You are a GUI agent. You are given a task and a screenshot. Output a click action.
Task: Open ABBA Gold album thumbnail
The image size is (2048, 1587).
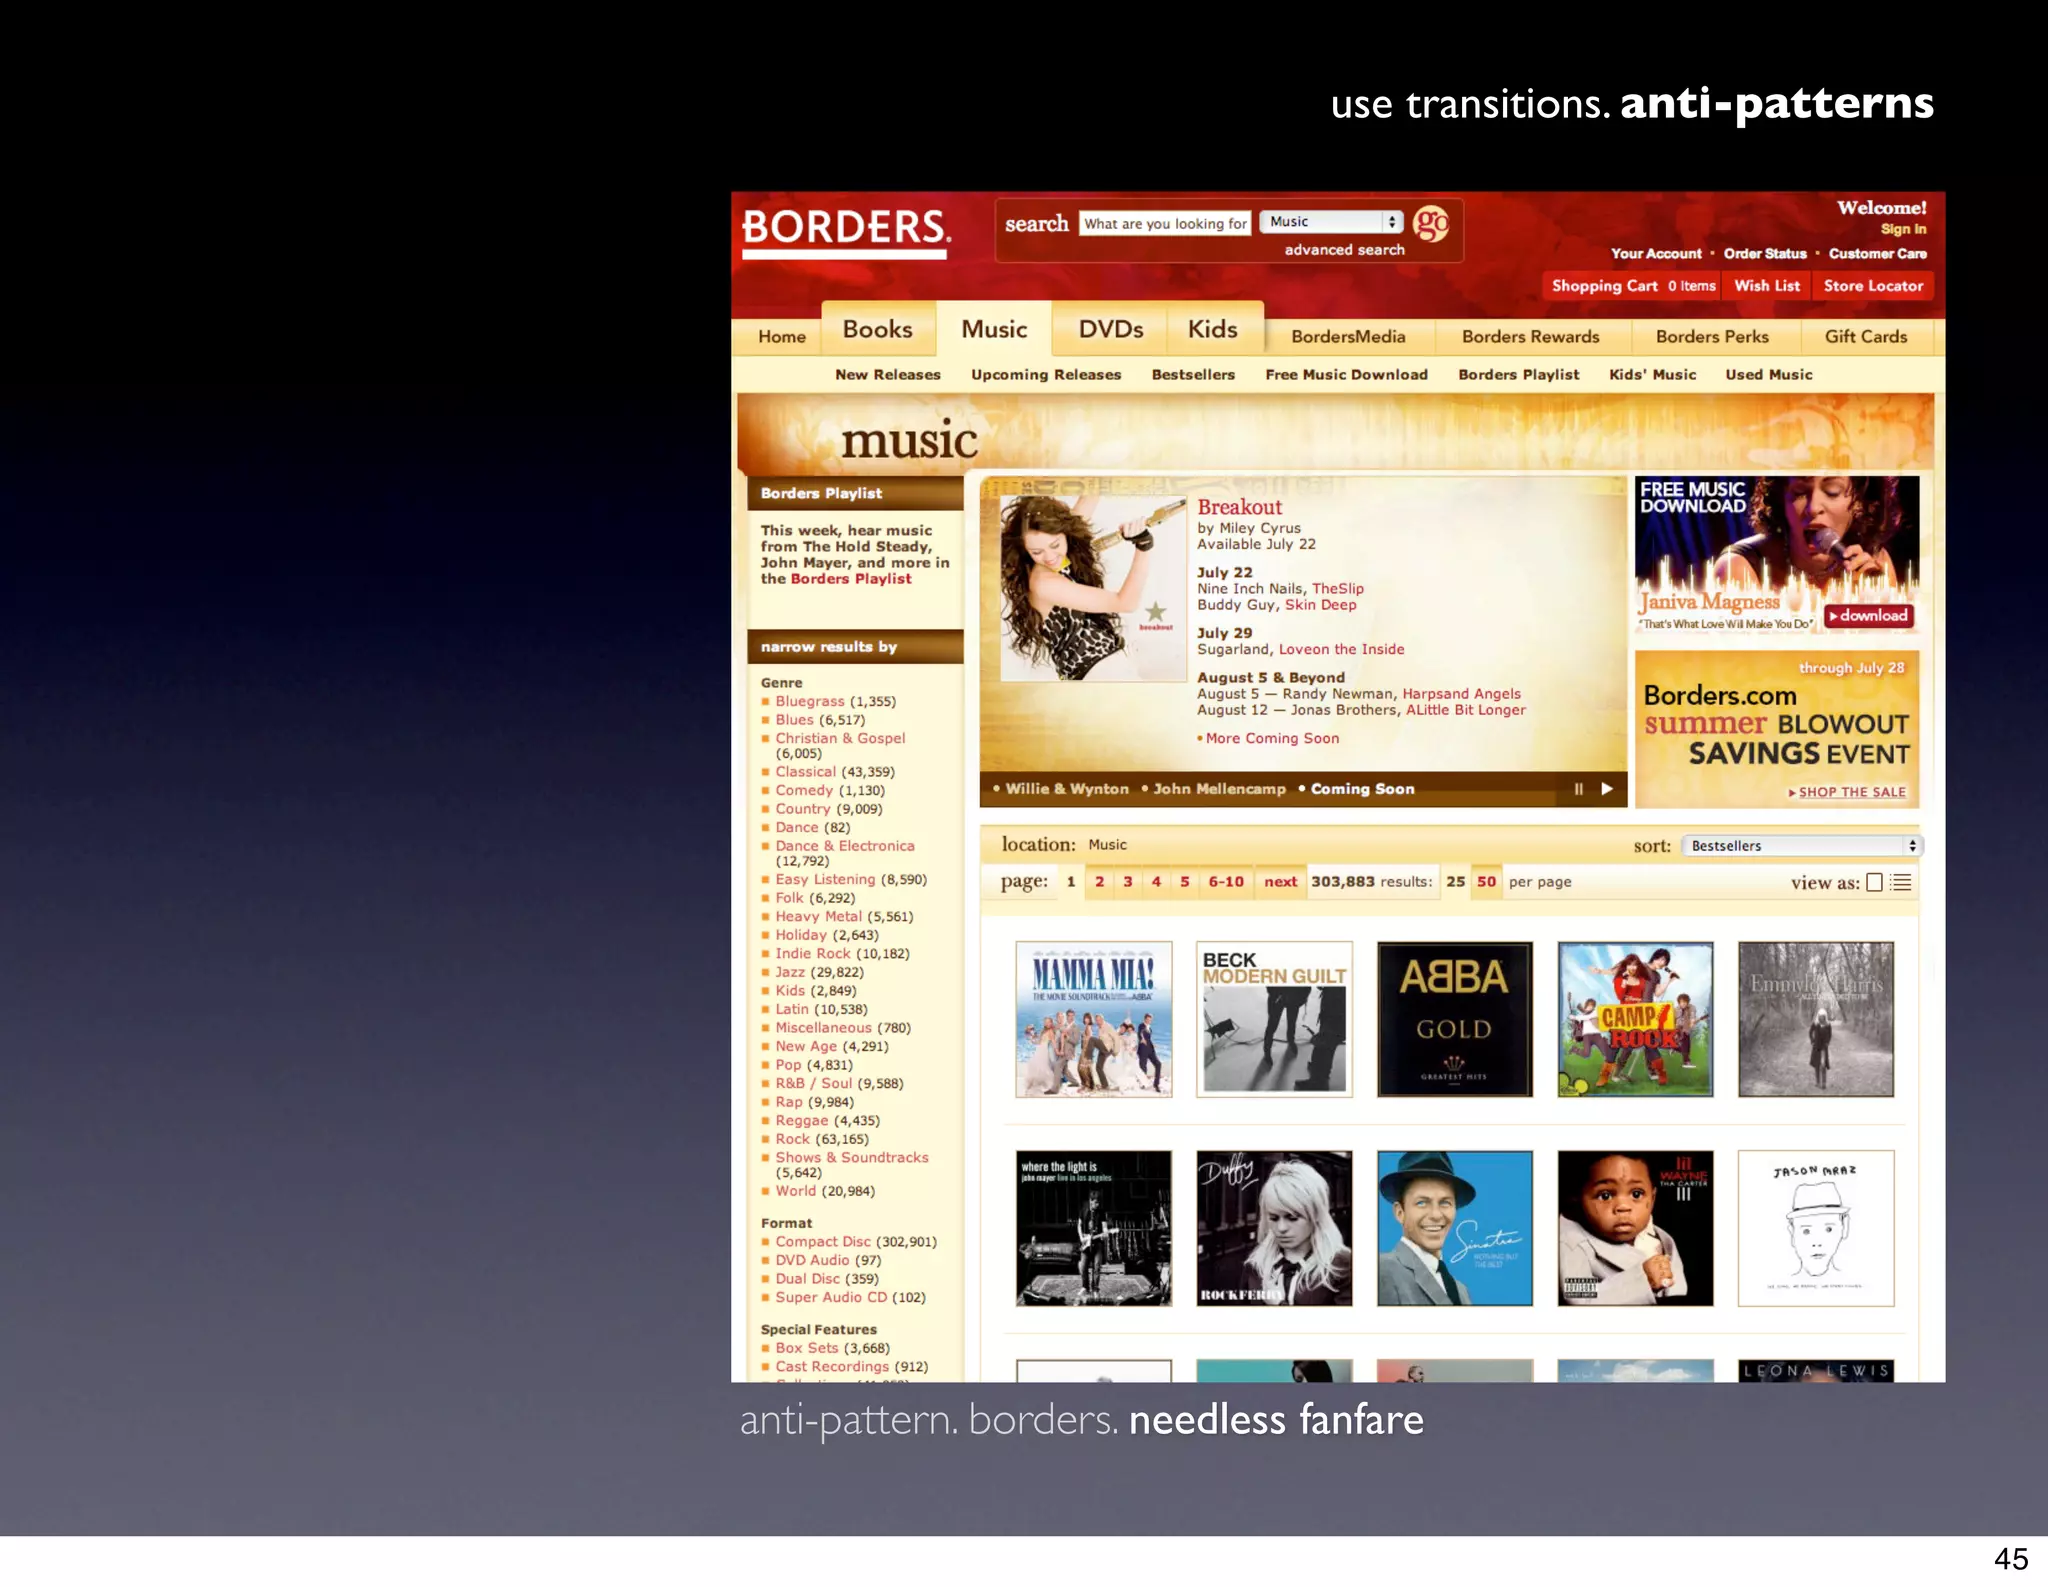tap(1454, 1019)
